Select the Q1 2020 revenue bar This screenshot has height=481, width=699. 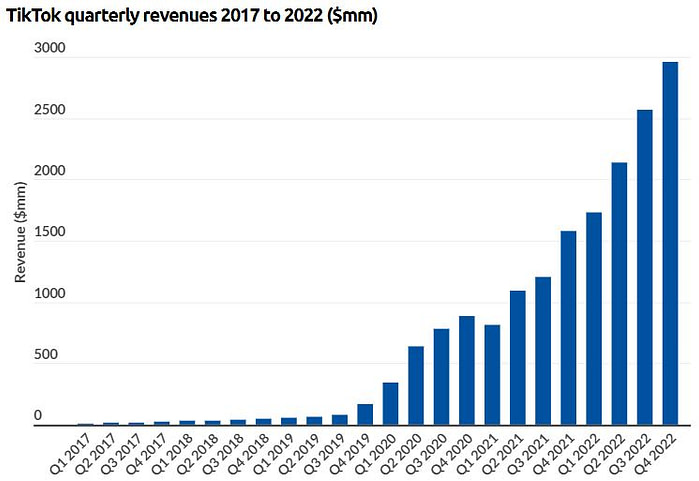click(390, 404)
